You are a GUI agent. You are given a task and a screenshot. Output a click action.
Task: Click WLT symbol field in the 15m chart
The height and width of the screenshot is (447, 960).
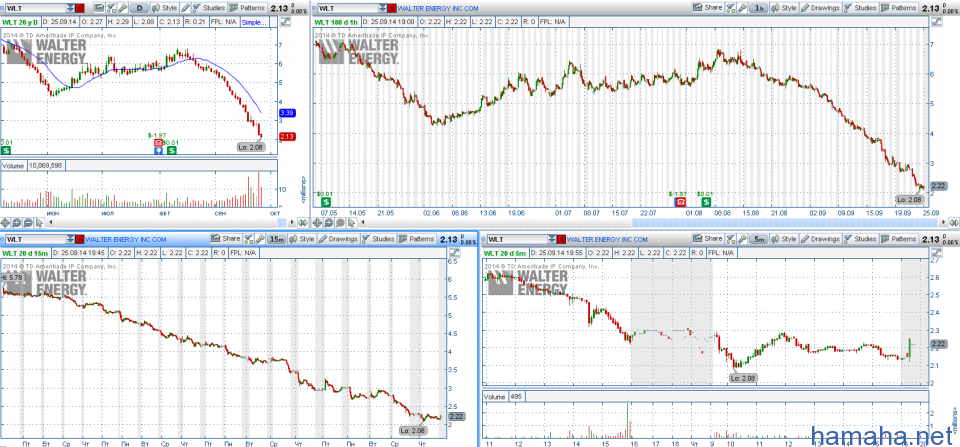coord(36,239)
